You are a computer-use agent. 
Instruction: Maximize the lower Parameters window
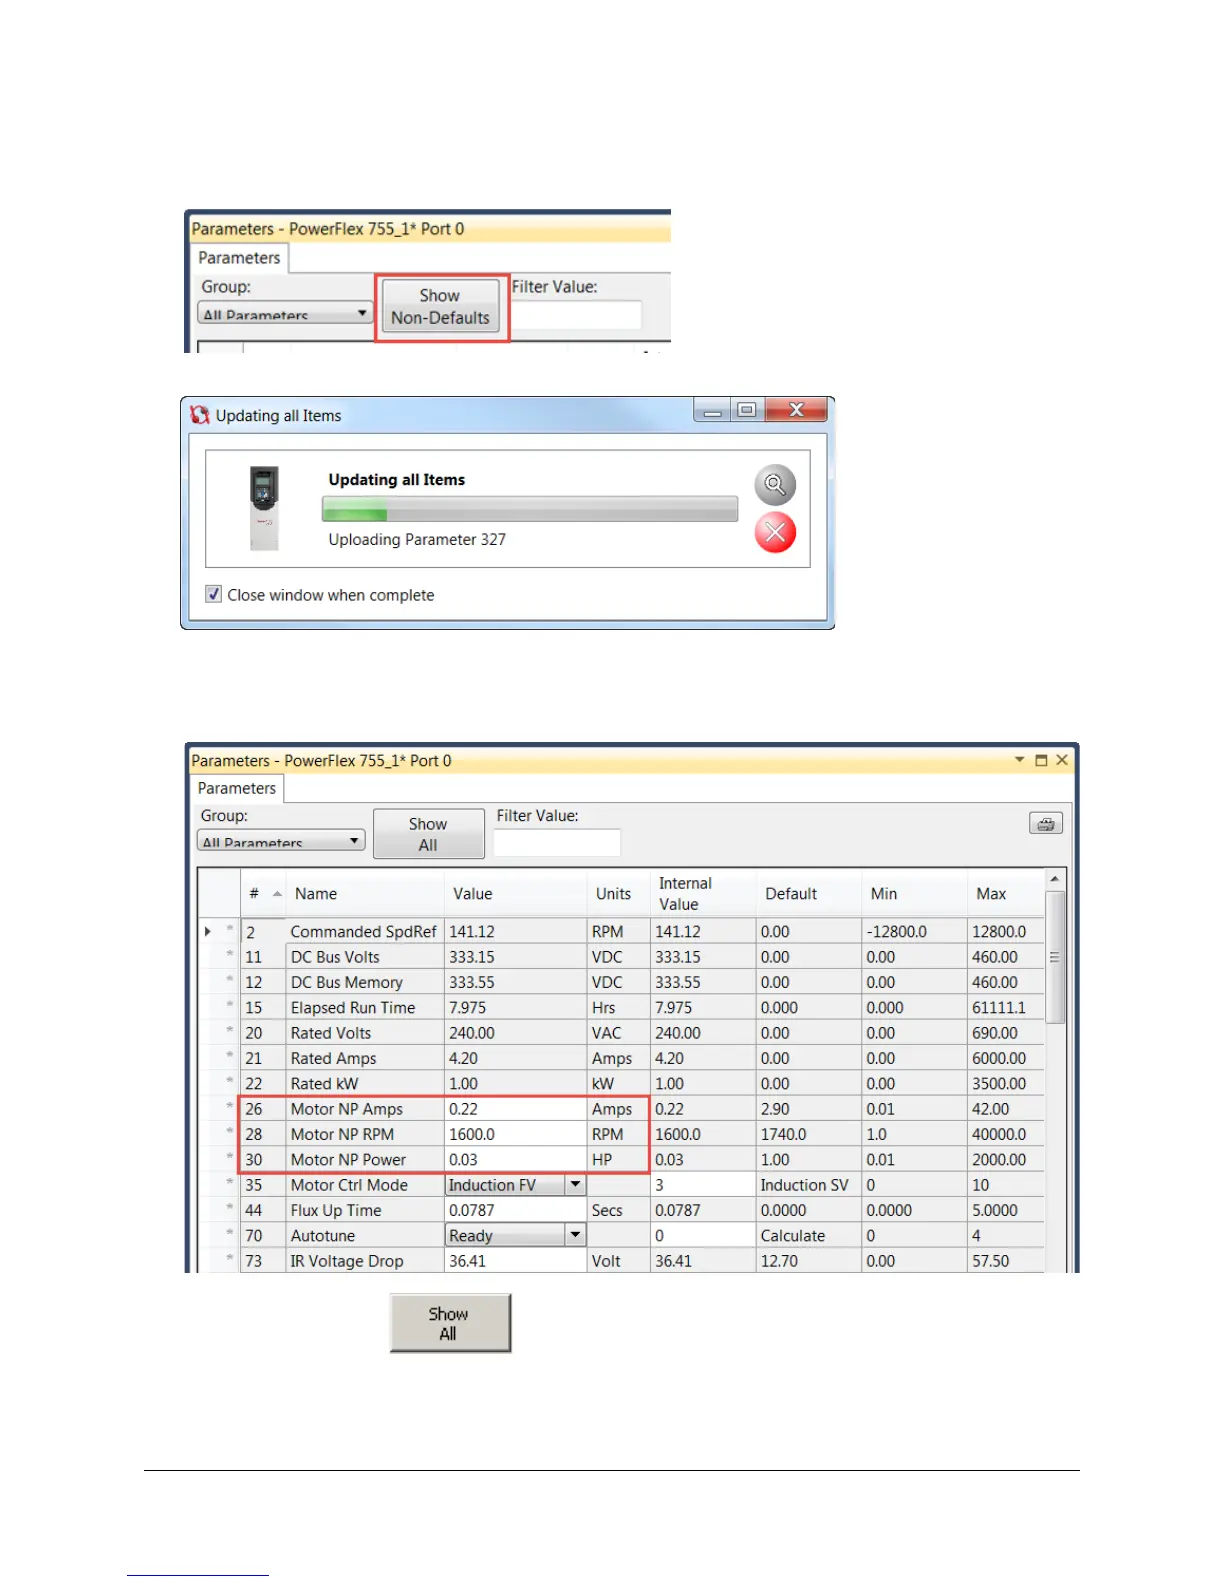(1041, 760)
